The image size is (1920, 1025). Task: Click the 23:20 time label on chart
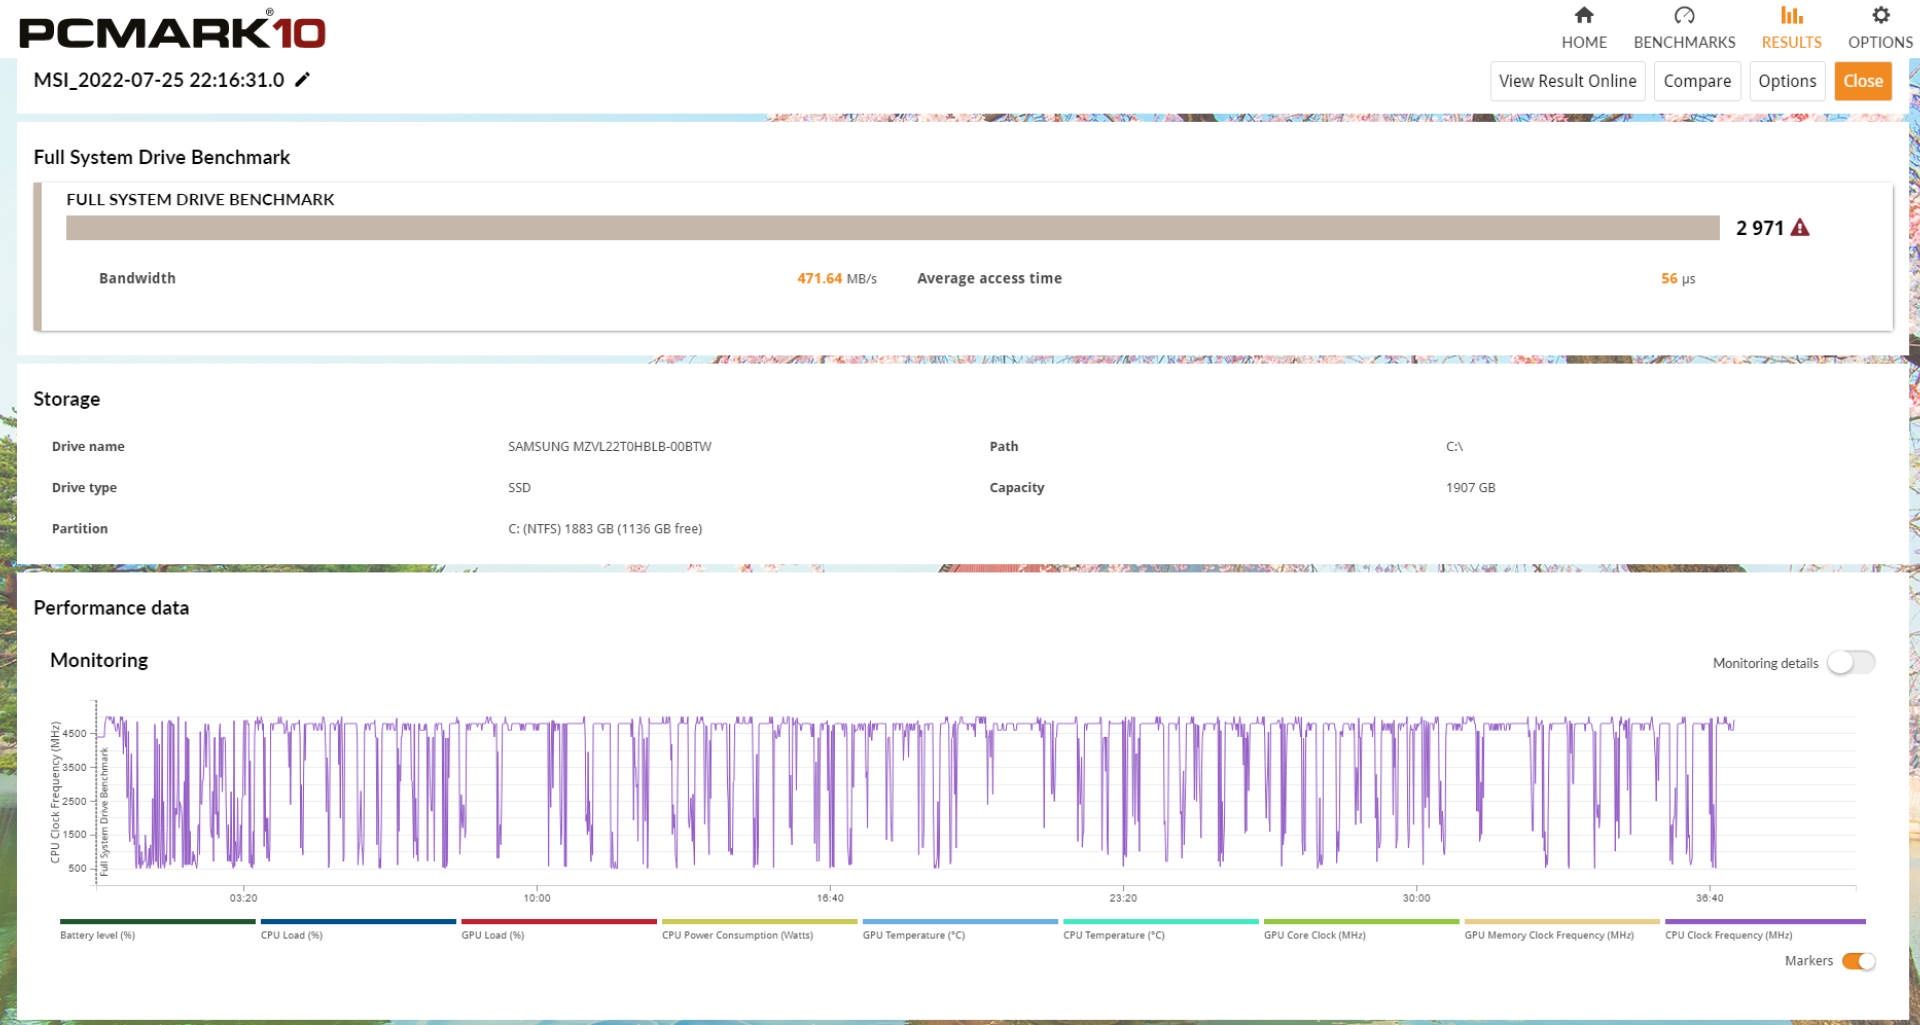pos(1123,898)
